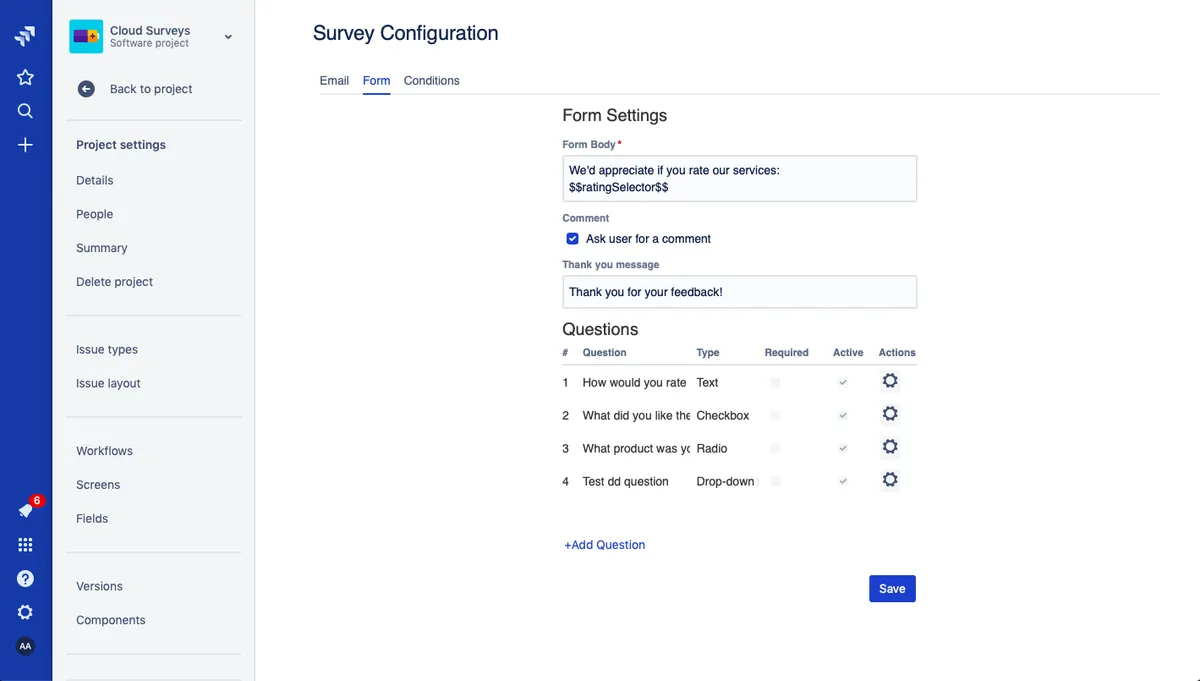Viewport: 1200px width, 681px height.
Task: Click Back to project link
Action: pos(151,89)
